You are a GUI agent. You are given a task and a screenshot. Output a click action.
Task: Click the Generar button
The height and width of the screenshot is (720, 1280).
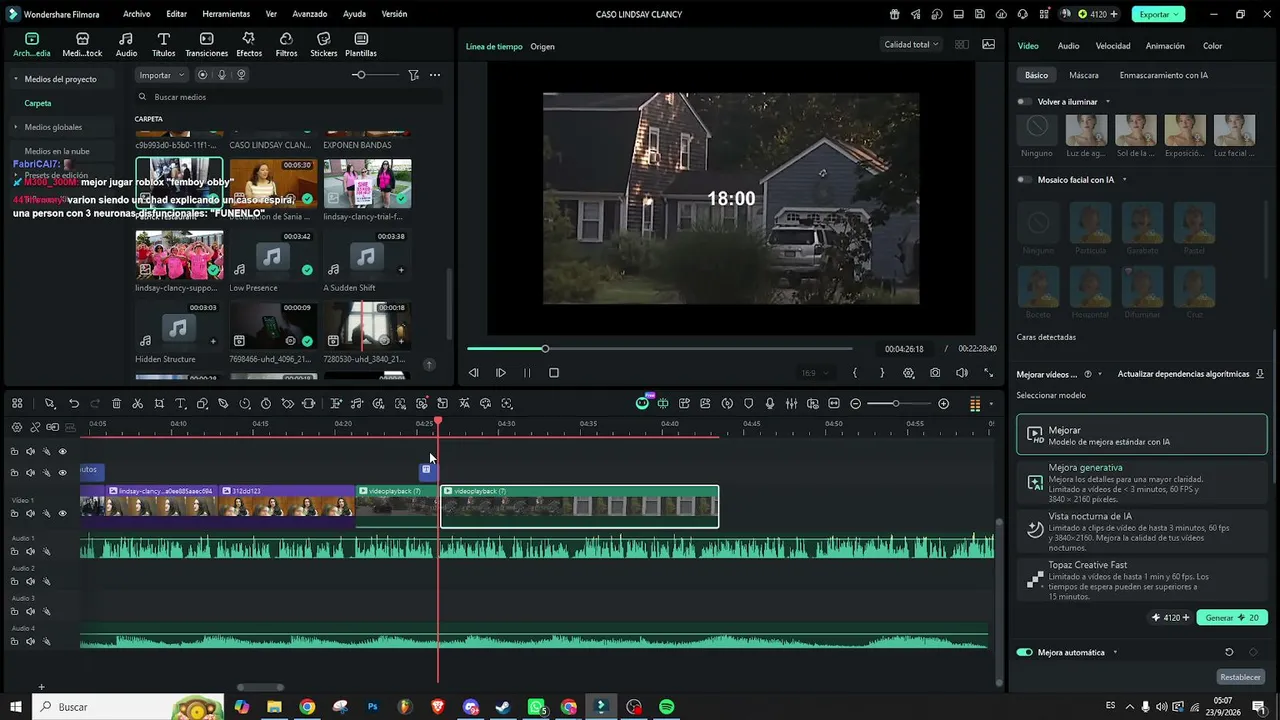1231,618
